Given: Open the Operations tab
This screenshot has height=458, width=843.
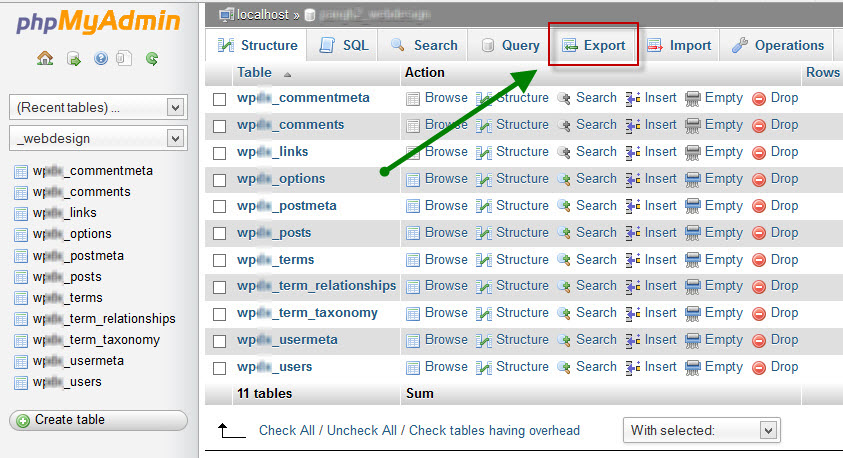Looking at the screenshot, I should tap(778, 45).
